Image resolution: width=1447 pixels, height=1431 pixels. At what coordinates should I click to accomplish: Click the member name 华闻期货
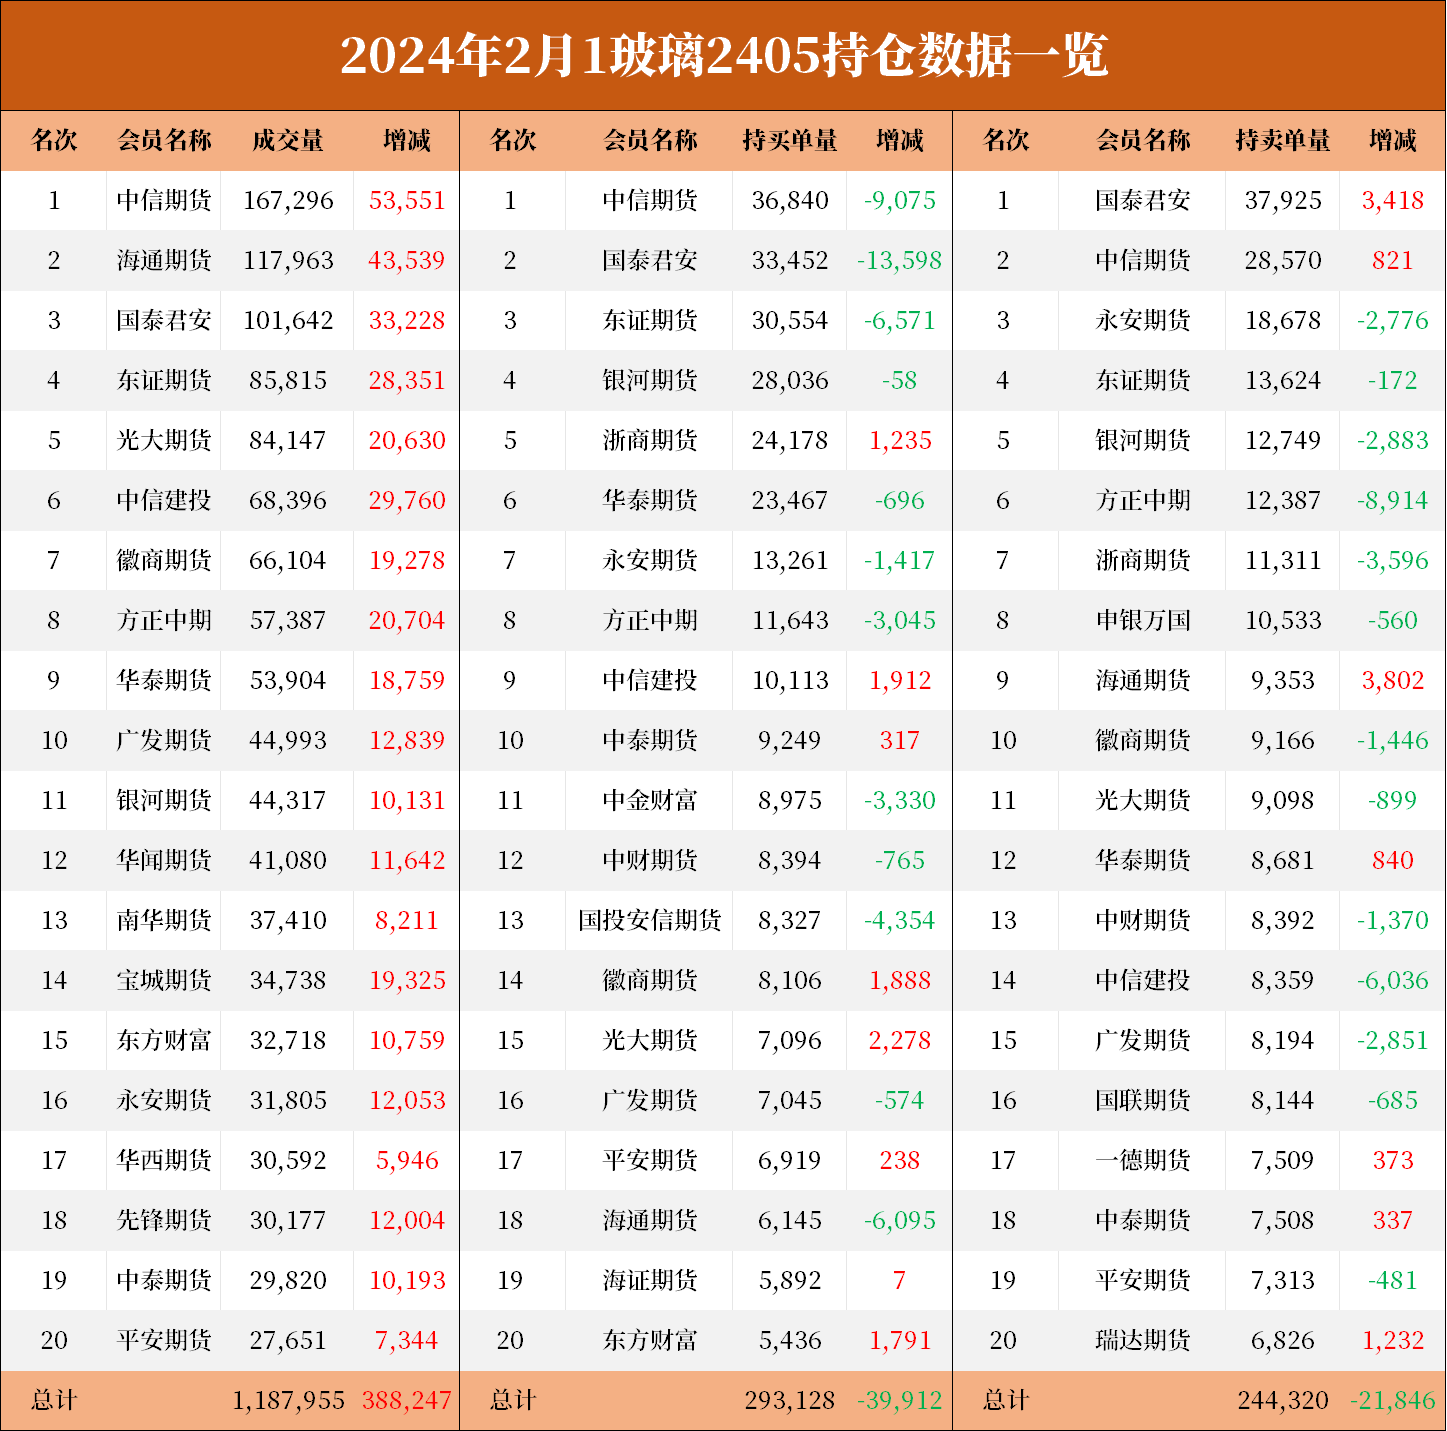pyautogui.click(x=164, y=860)
